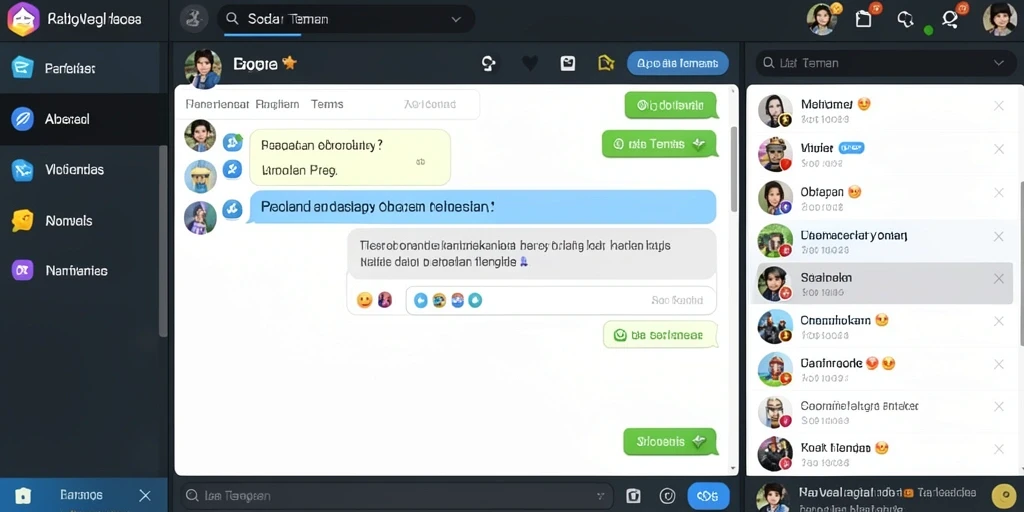Select the Aberael leaf icon in sidebar
This screenshot has height=512, width=1024.
(x=22, y=119)
